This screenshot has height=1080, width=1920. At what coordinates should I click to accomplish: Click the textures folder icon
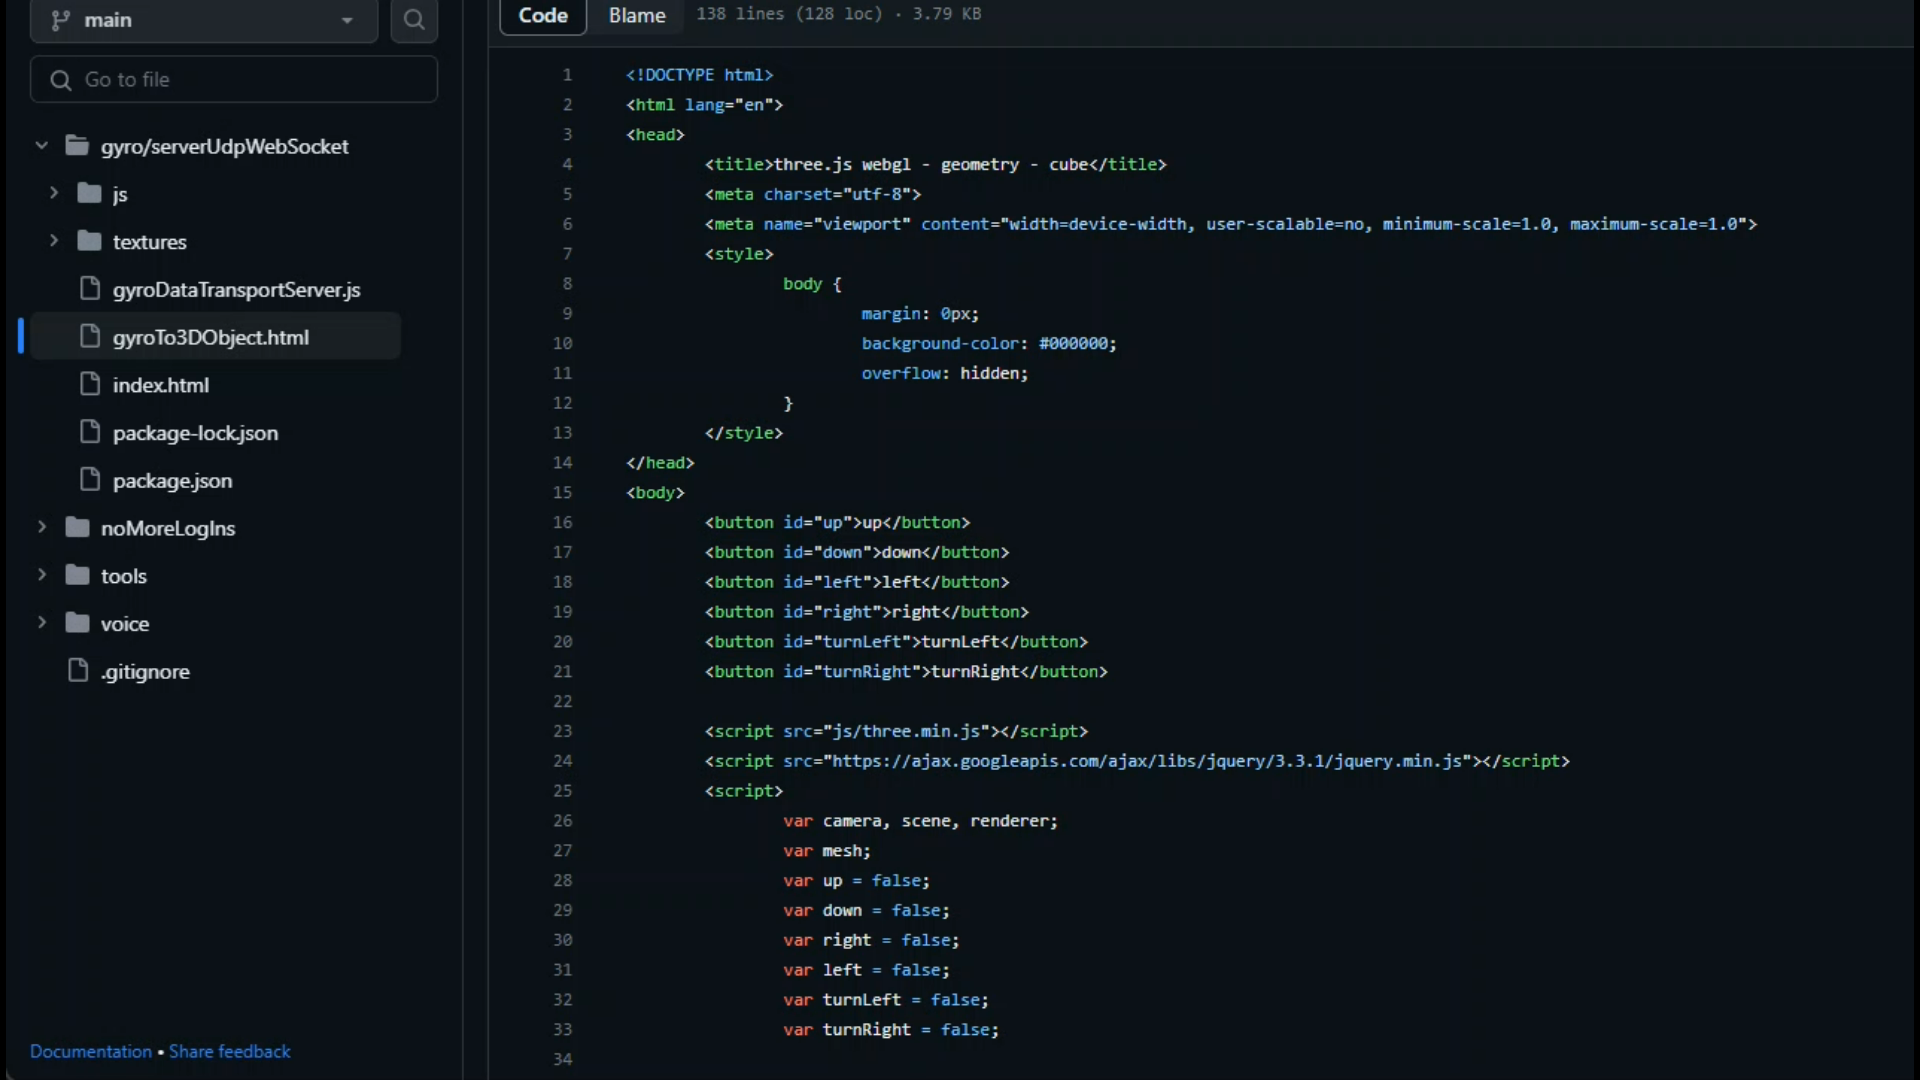click(90, 241)
